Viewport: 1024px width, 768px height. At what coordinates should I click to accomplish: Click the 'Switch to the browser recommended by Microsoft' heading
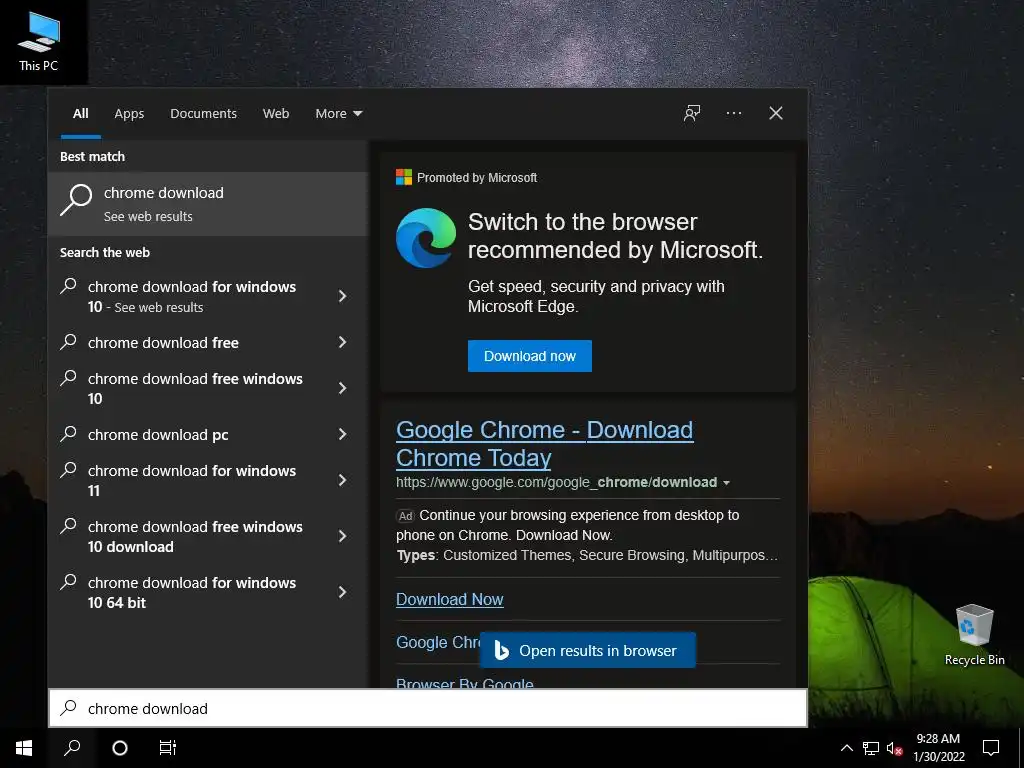615,236
